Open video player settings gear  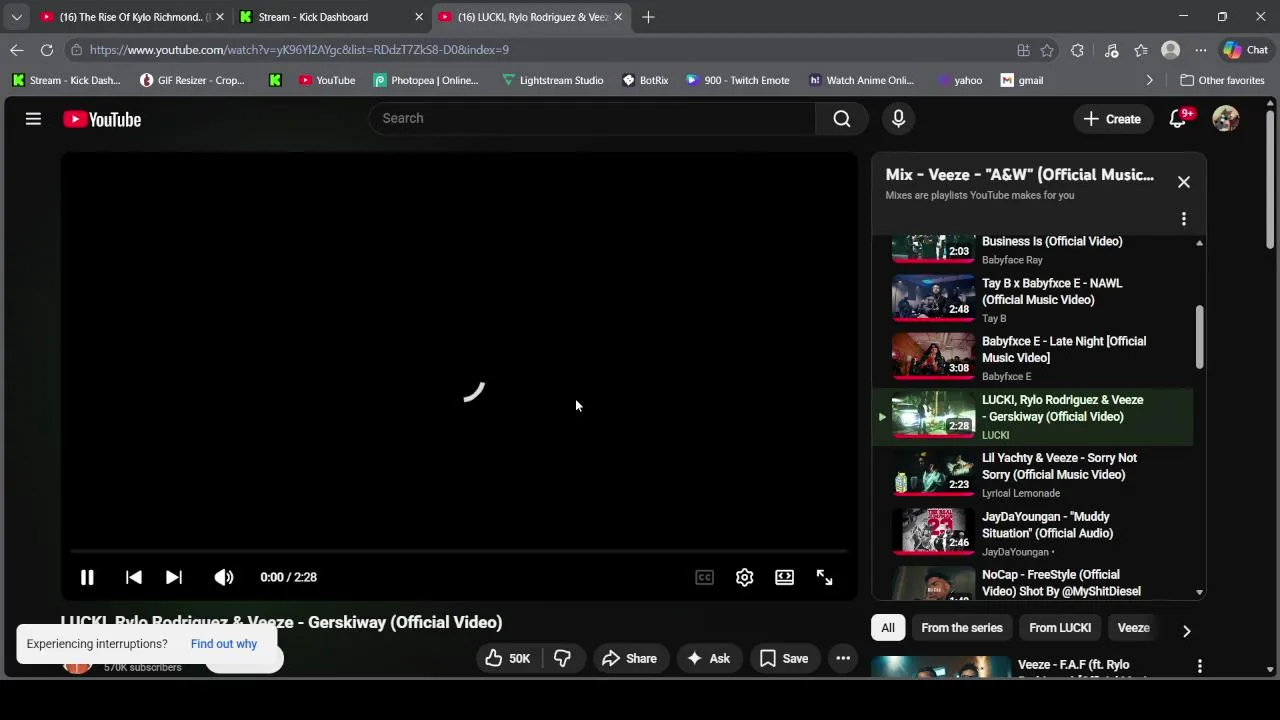click(744, 577)
